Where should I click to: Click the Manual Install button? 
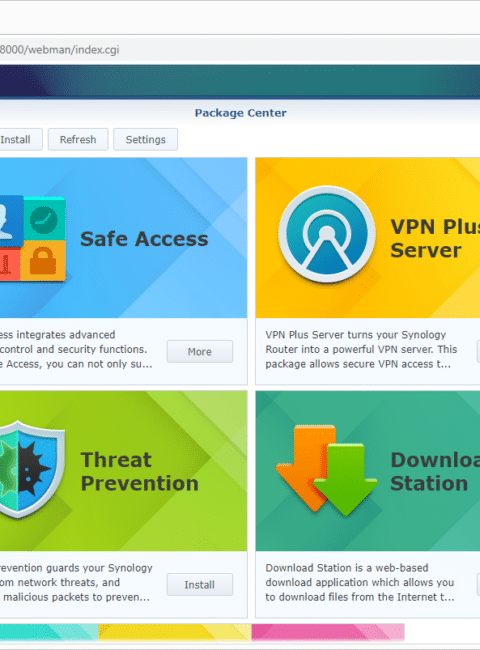tap(21, 139)
